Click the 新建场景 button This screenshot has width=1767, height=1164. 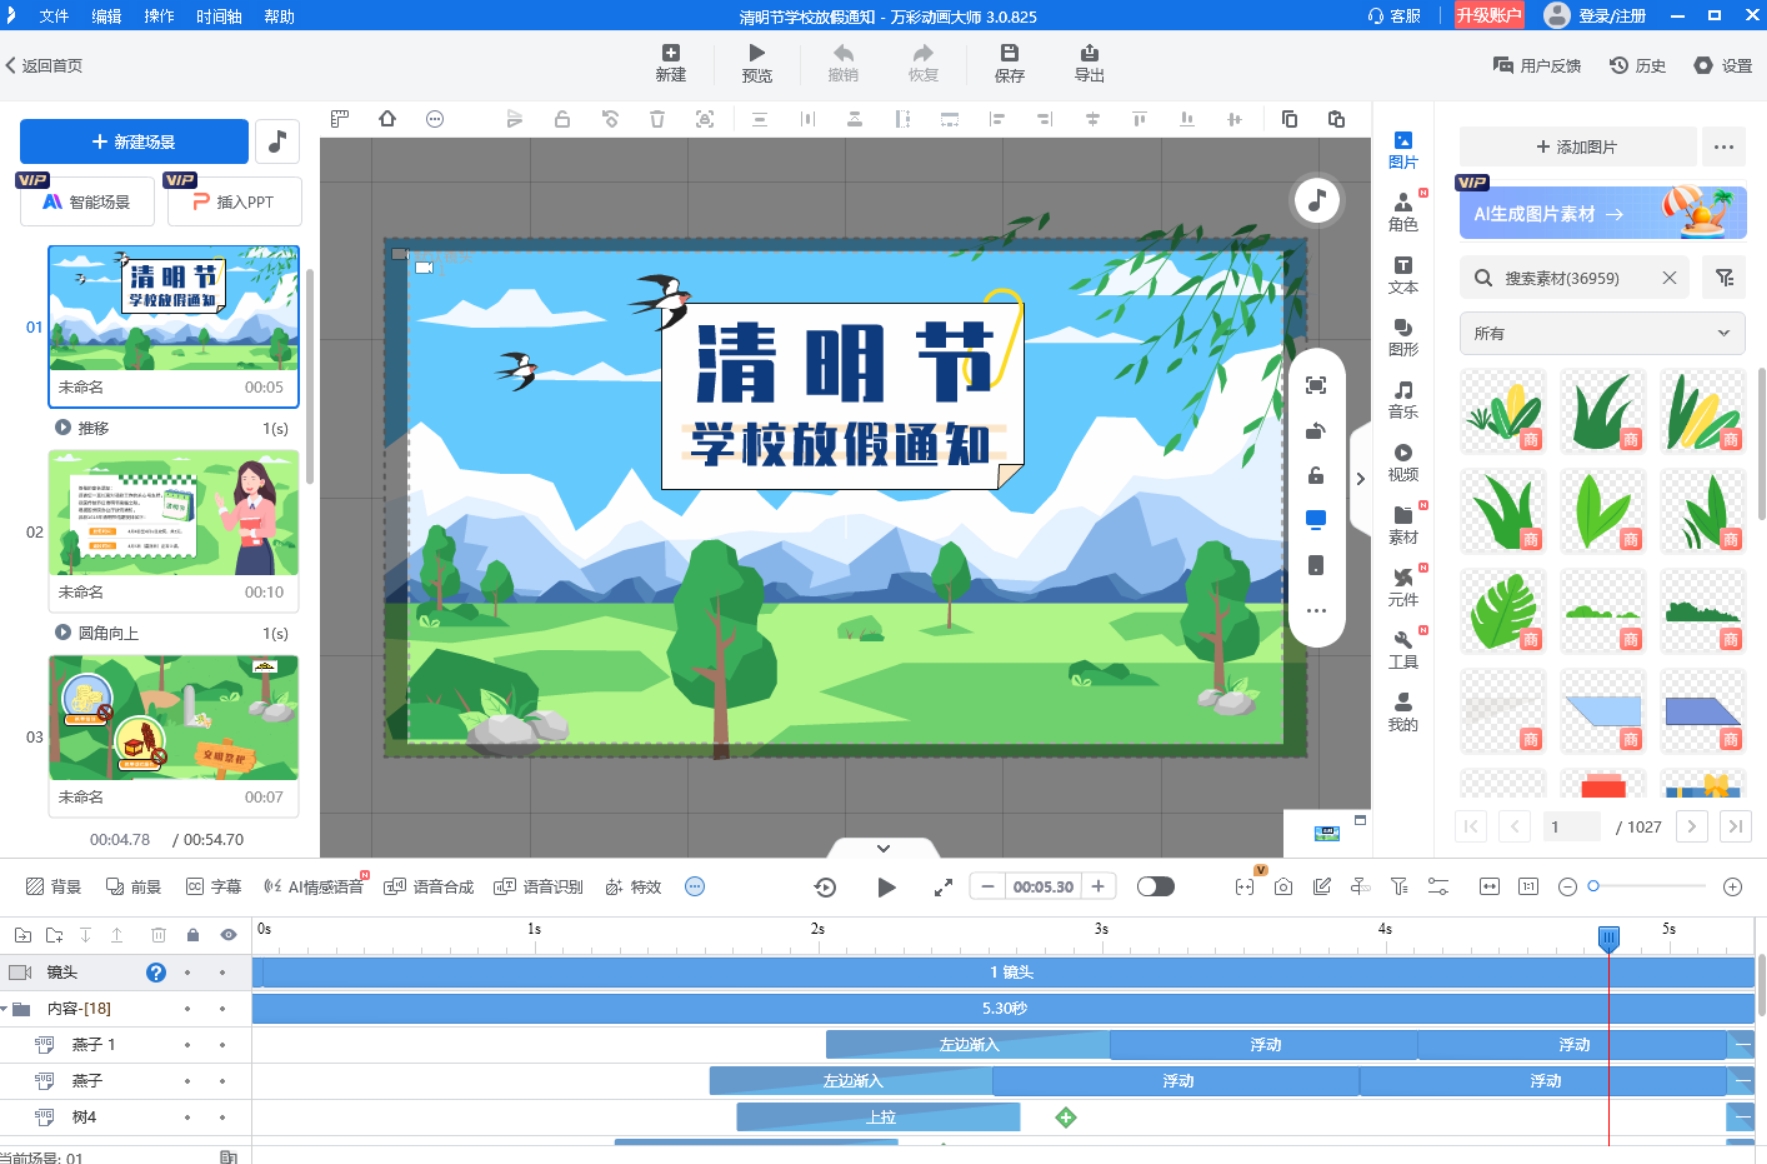pos(134,142)
